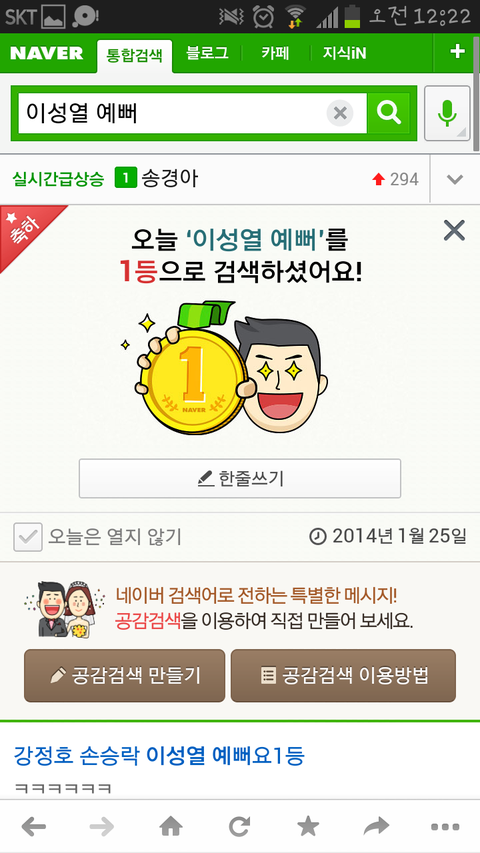Bookmark page with the star icon
480x853 pixels.
click(308, 827)
